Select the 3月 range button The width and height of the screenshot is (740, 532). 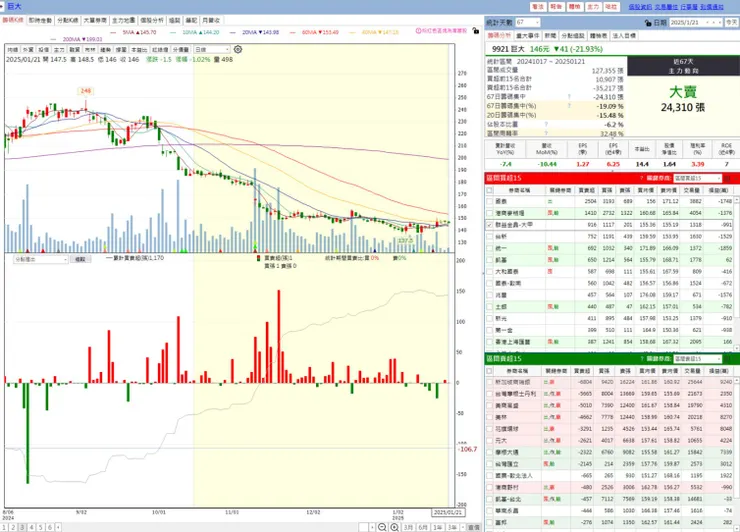tap(408, 527)
